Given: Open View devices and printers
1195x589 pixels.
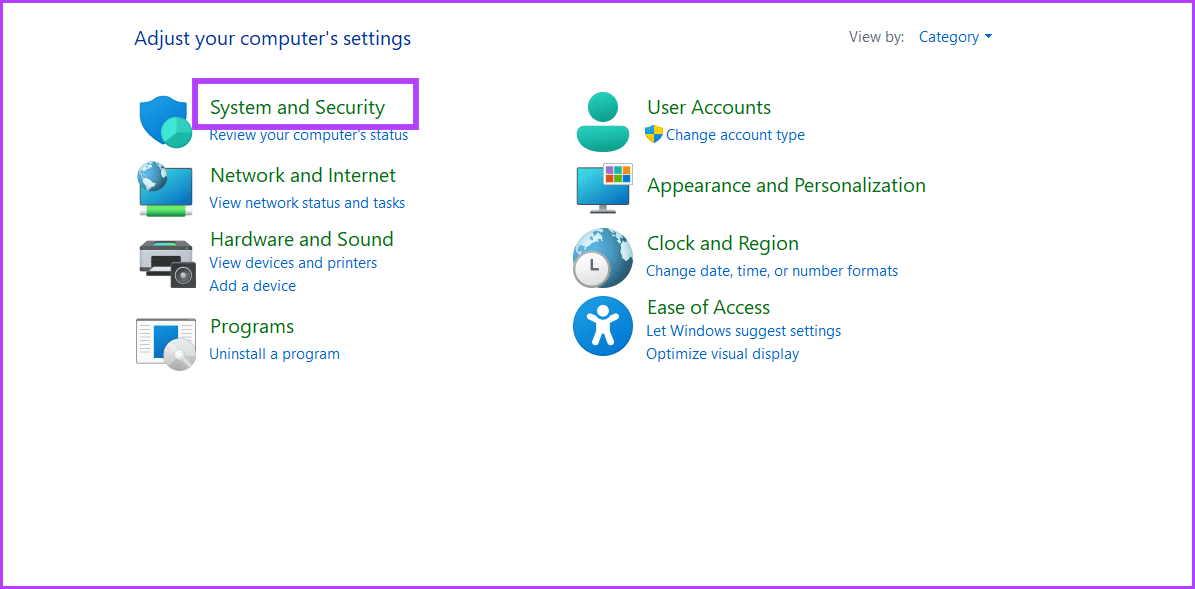Looking at the screenshot, I should point(293,263).
